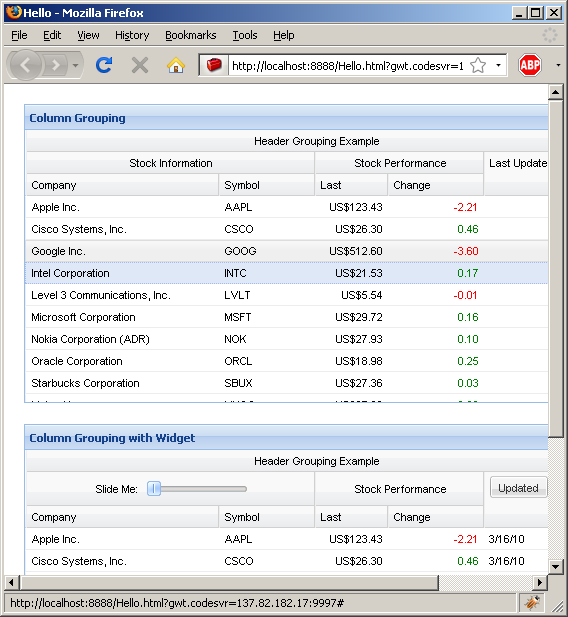Click the red toolbox site icon
The width and height of the screenshot is (568, 617).
click(x=214, y=65)
